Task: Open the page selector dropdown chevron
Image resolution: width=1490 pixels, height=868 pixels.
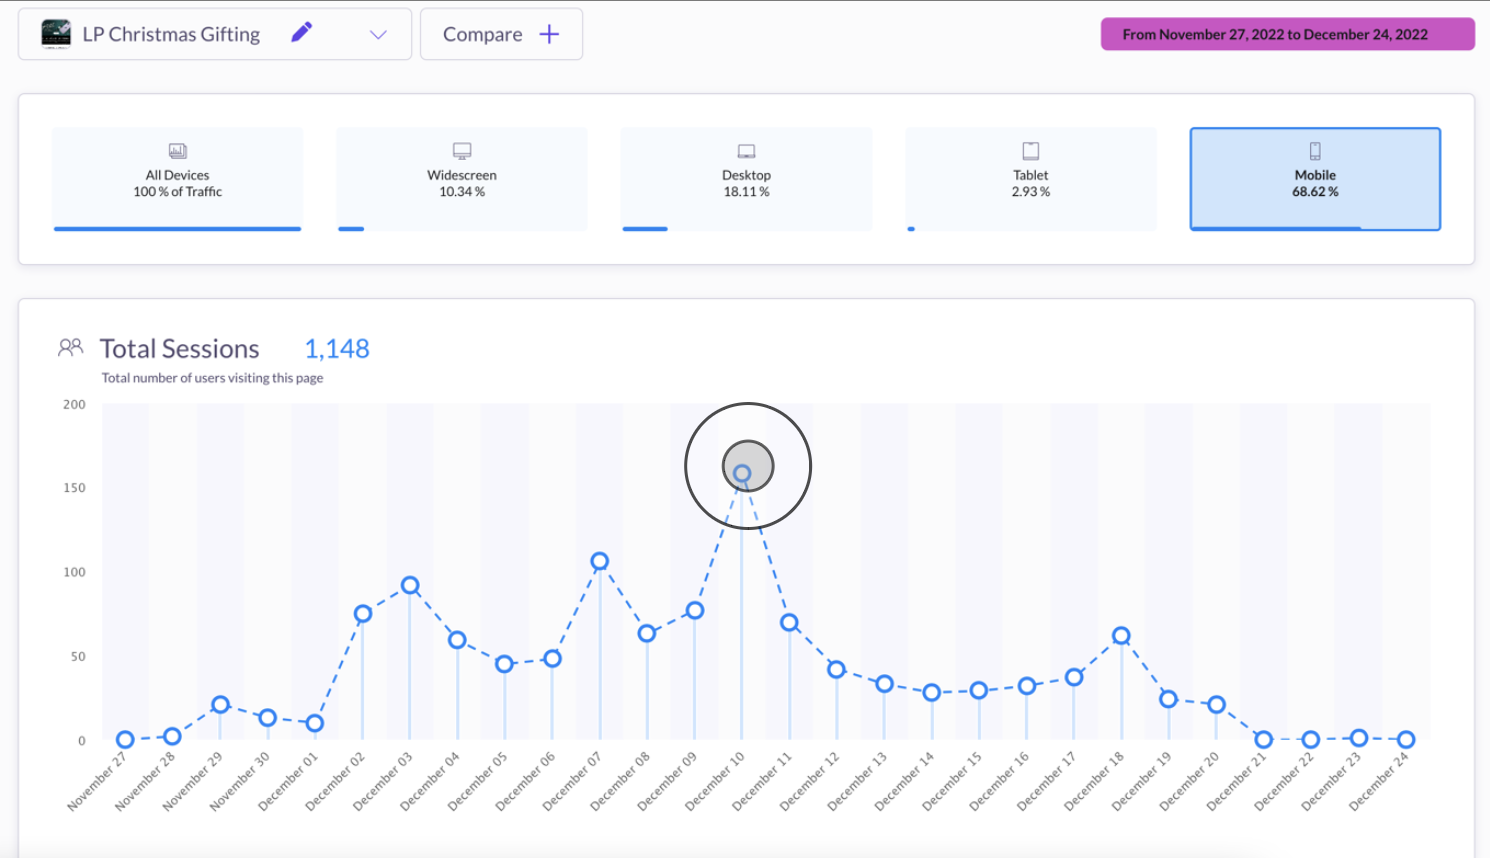Action: coord(378,34)
